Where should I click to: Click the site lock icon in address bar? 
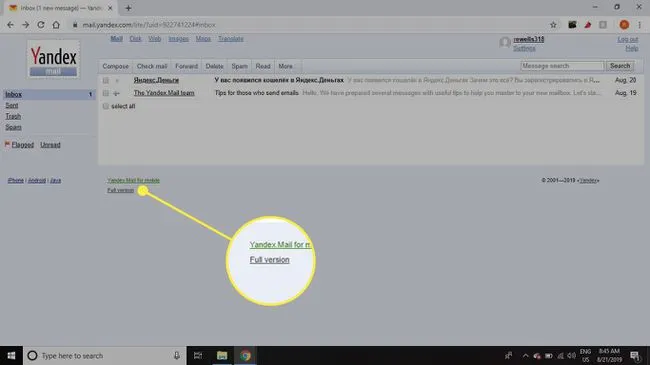coord(75,25)
